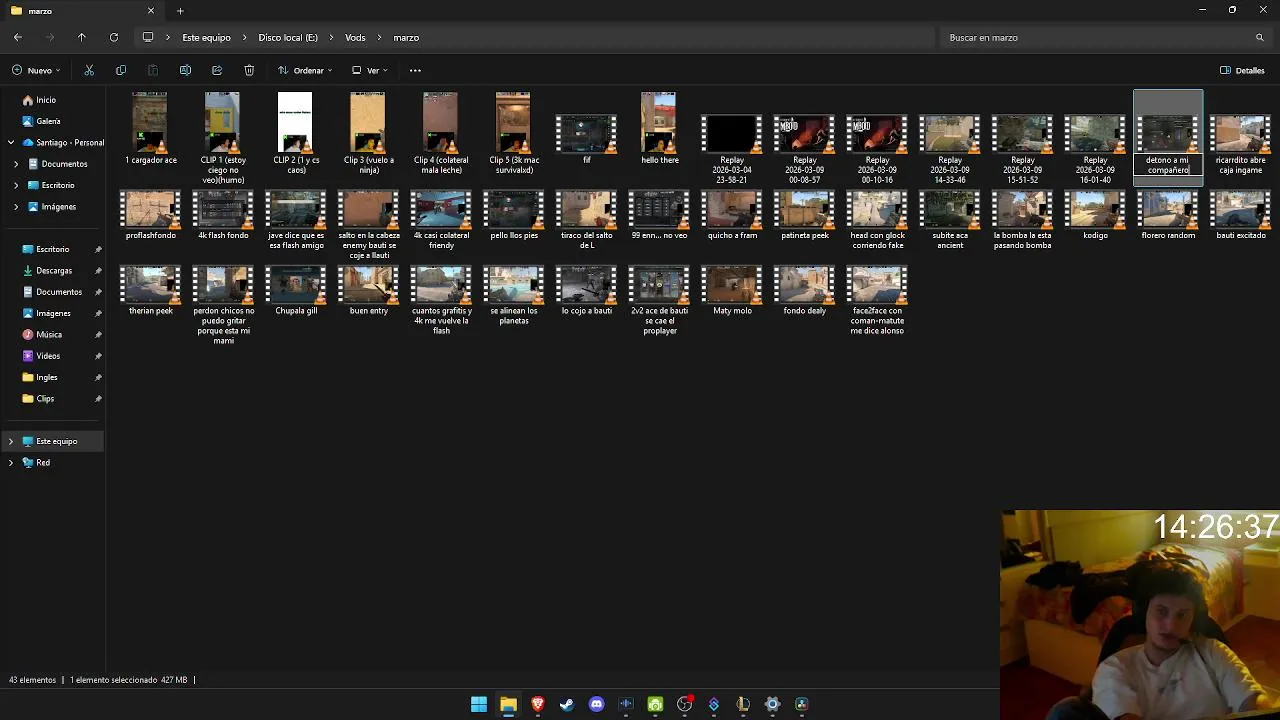Open the Settings gear taskbar icon
The image size is (1280, 720).
coord(772,704)
